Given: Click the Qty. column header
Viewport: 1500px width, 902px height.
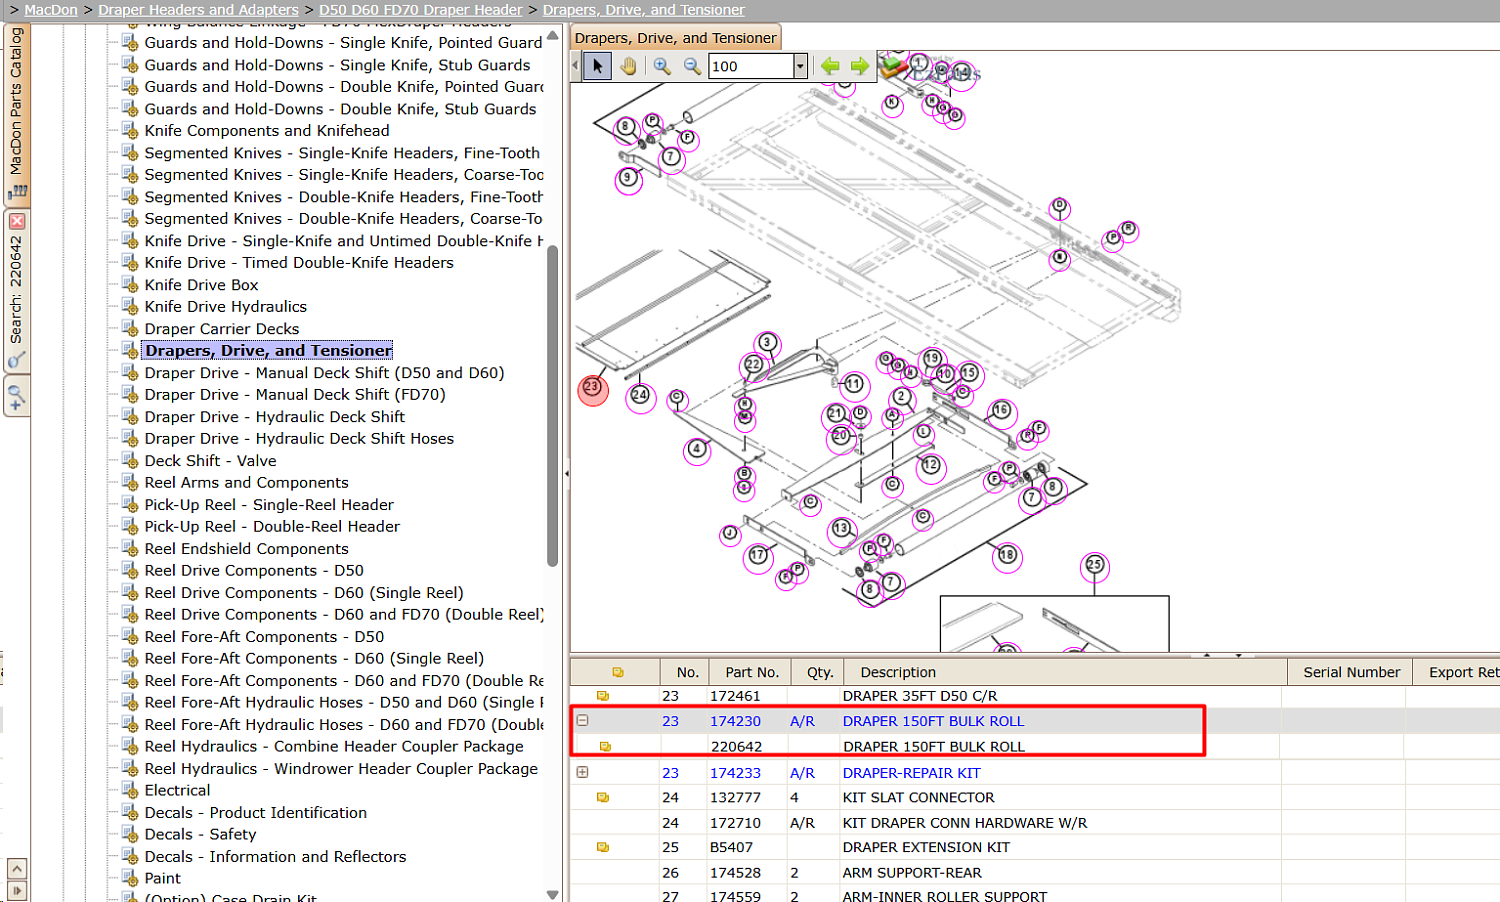Looking at the screenshot, I should coord(819,672).
